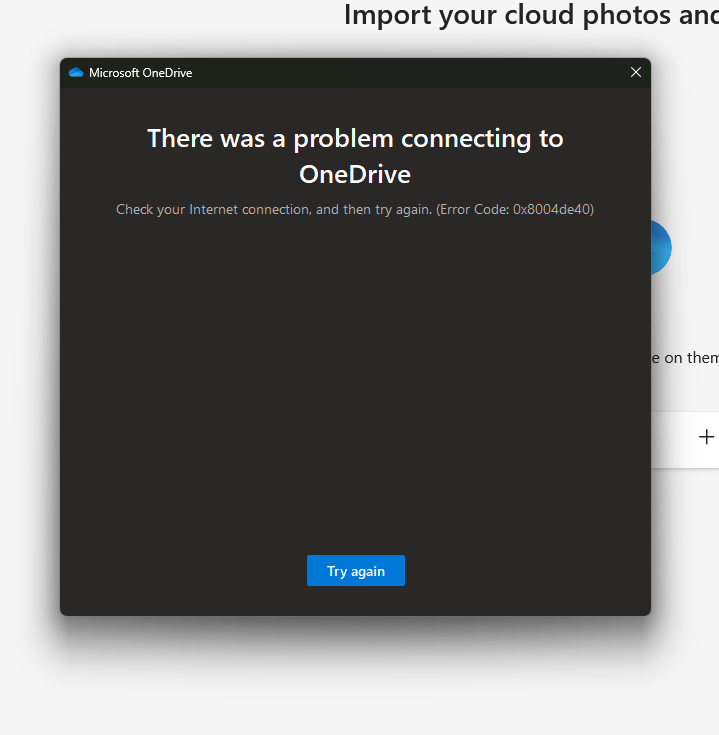Close the Microsoft OneDrive dialog
719x735 pixels.
point(636,72)
